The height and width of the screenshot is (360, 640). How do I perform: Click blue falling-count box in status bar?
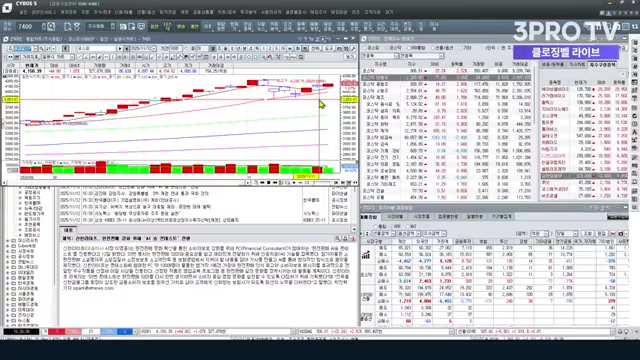(124, 332)
